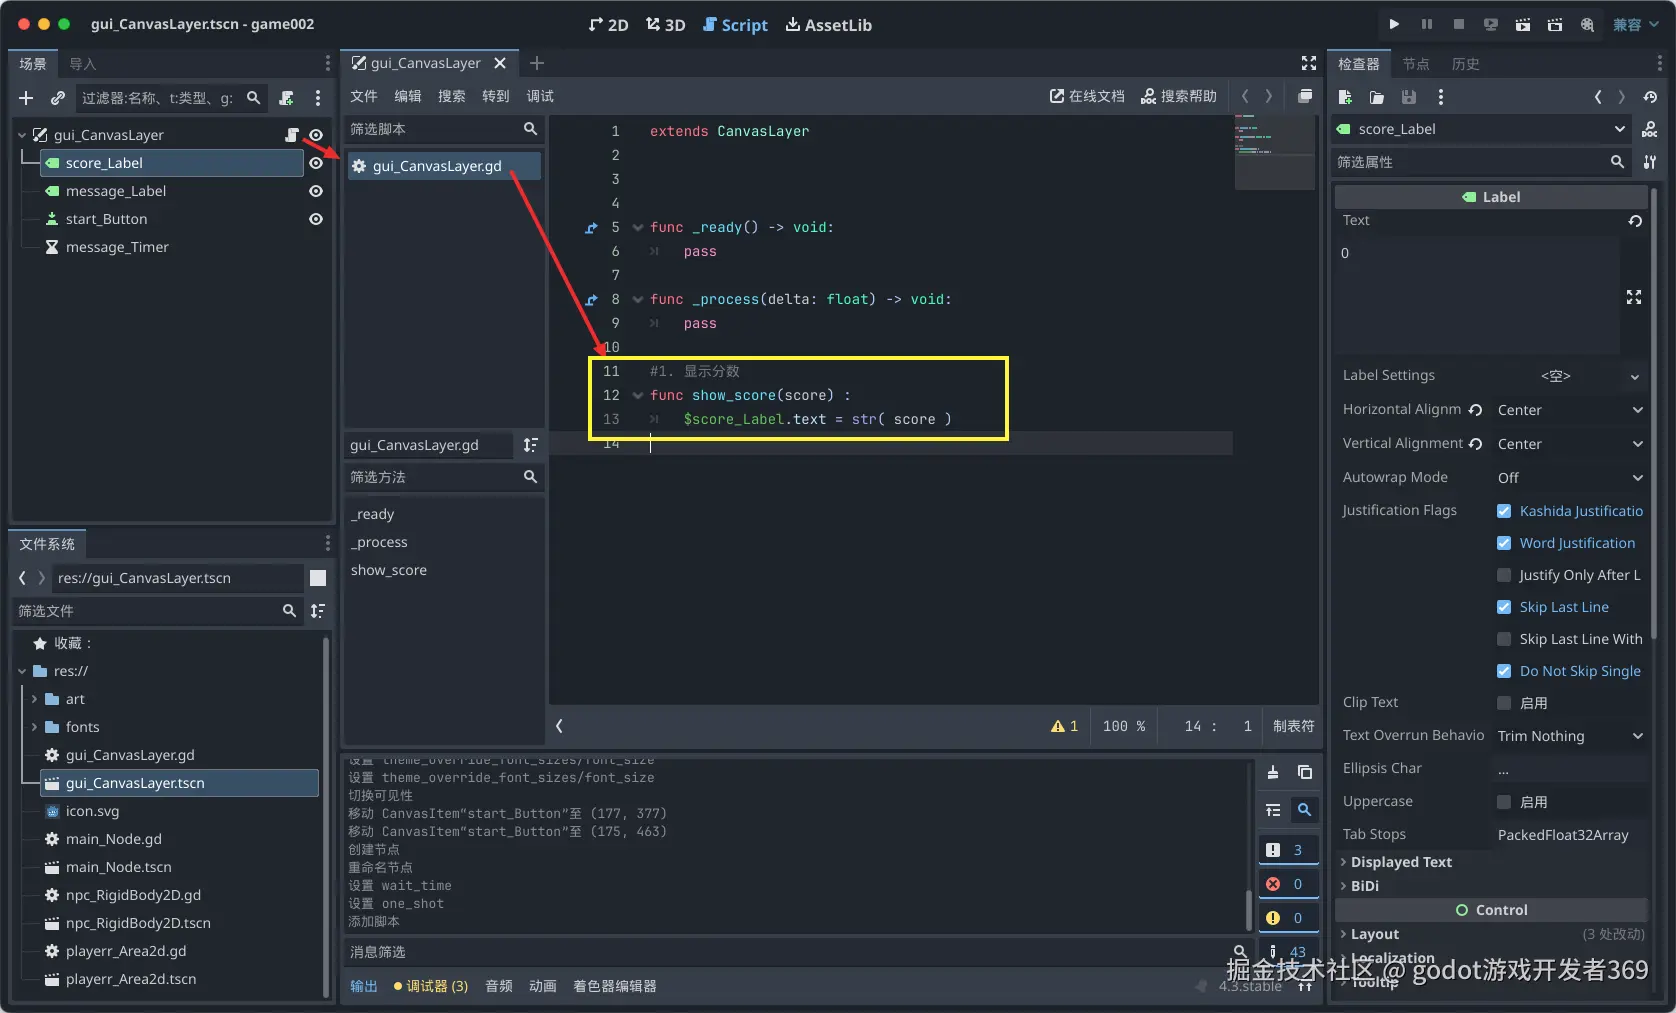Open the inspector history list
This screenshot has height=1013, width=1676.
1650,97
